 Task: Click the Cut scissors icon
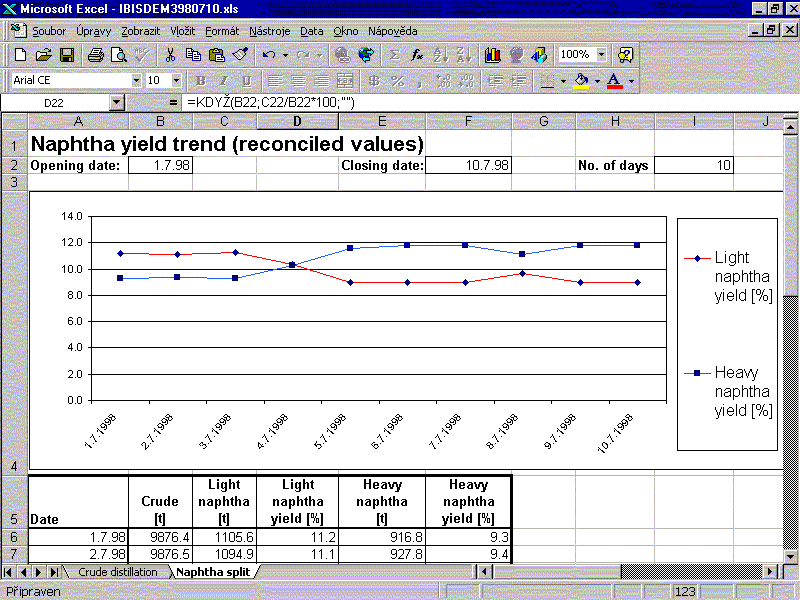[x=170, y=55]
